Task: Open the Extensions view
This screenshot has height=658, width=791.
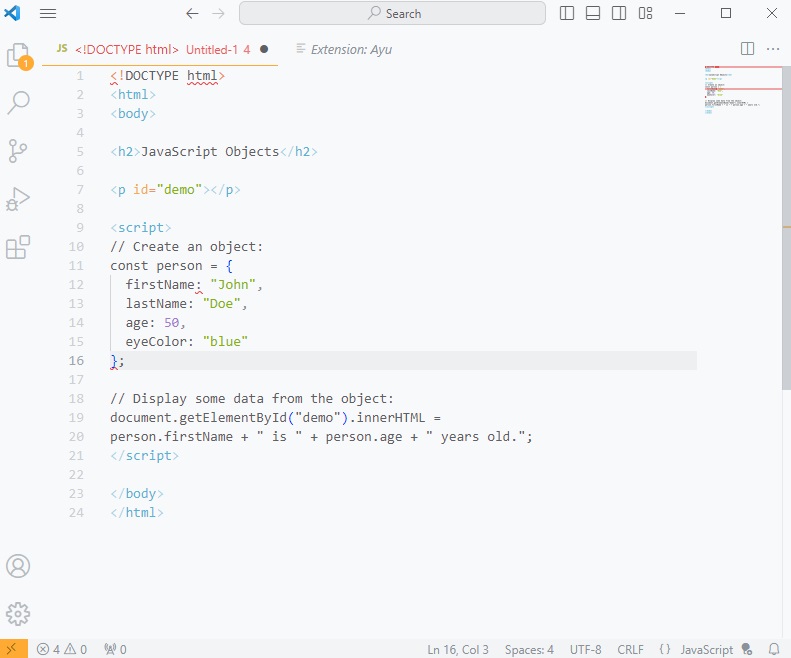Action: click(18, 247)
